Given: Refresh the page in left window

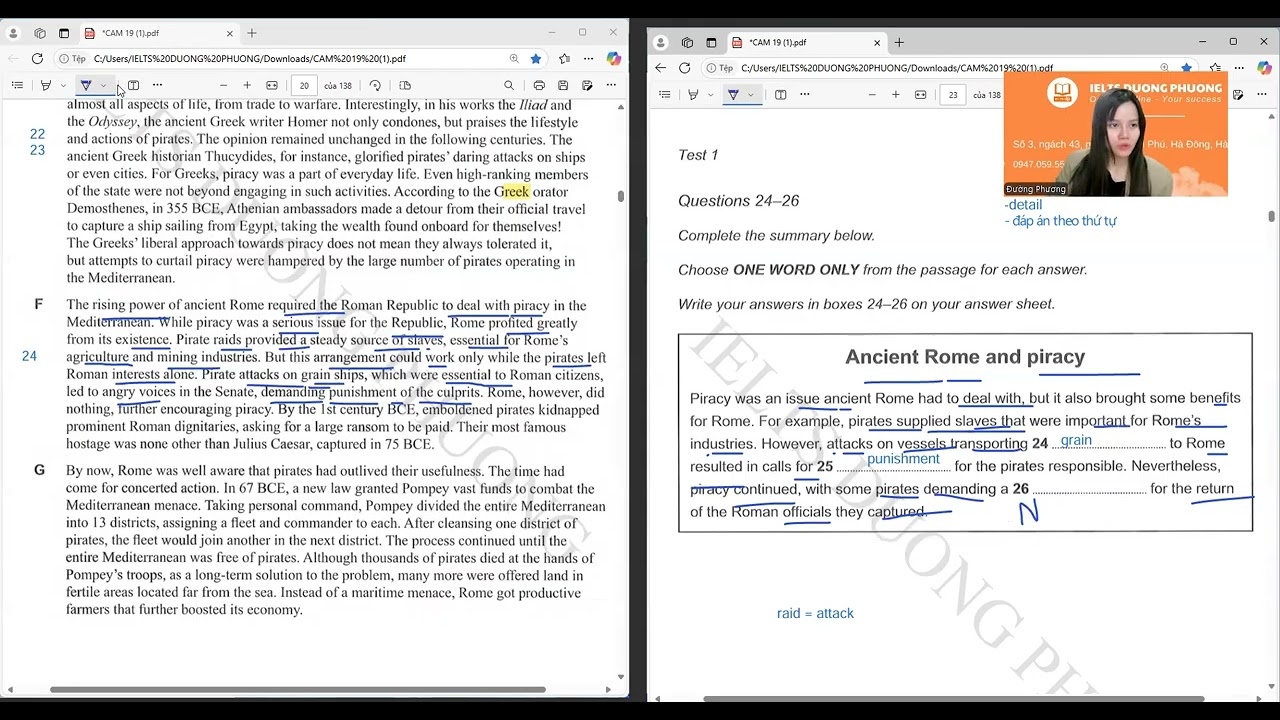Looking at the screenshot, I should [37, 59].
